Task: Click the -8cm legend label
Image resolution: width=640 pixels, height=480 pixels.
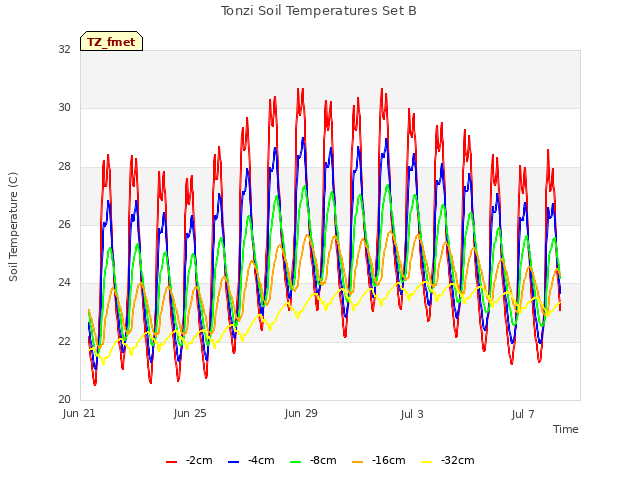Action: 323,460
